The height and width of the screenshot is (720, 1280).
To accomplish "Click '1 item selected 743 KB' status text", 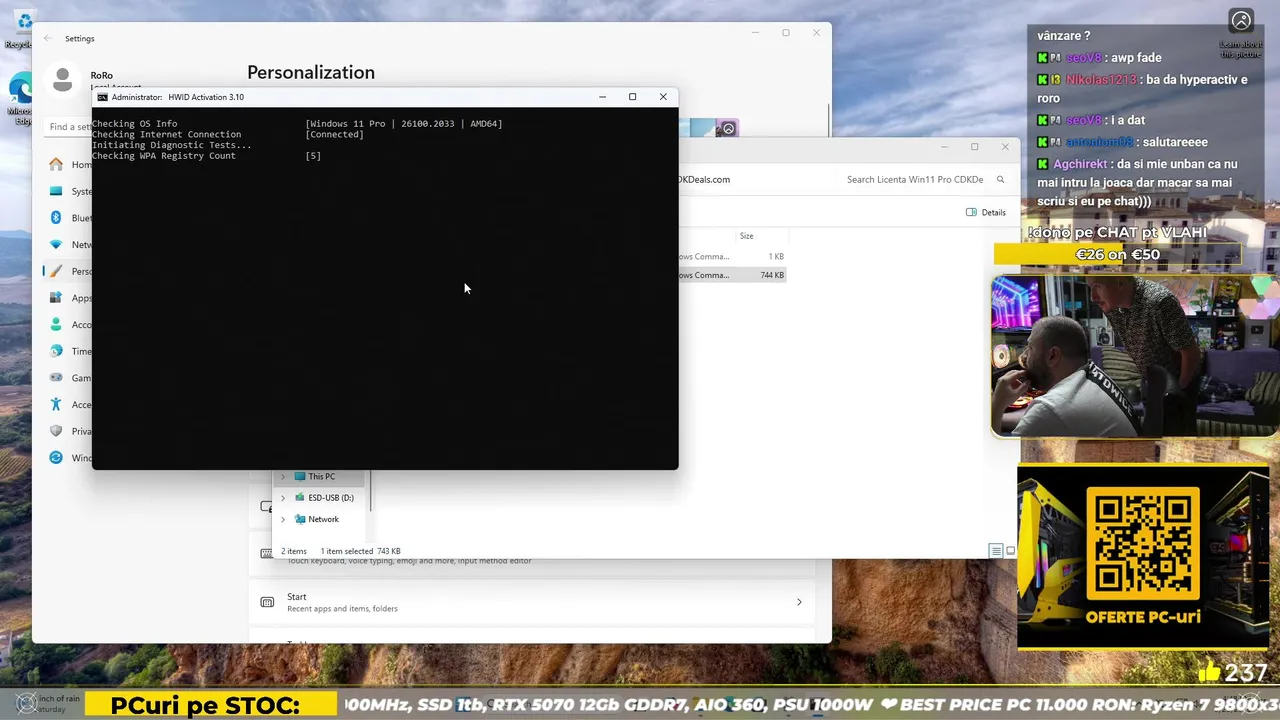I will (x=360, y=551).
